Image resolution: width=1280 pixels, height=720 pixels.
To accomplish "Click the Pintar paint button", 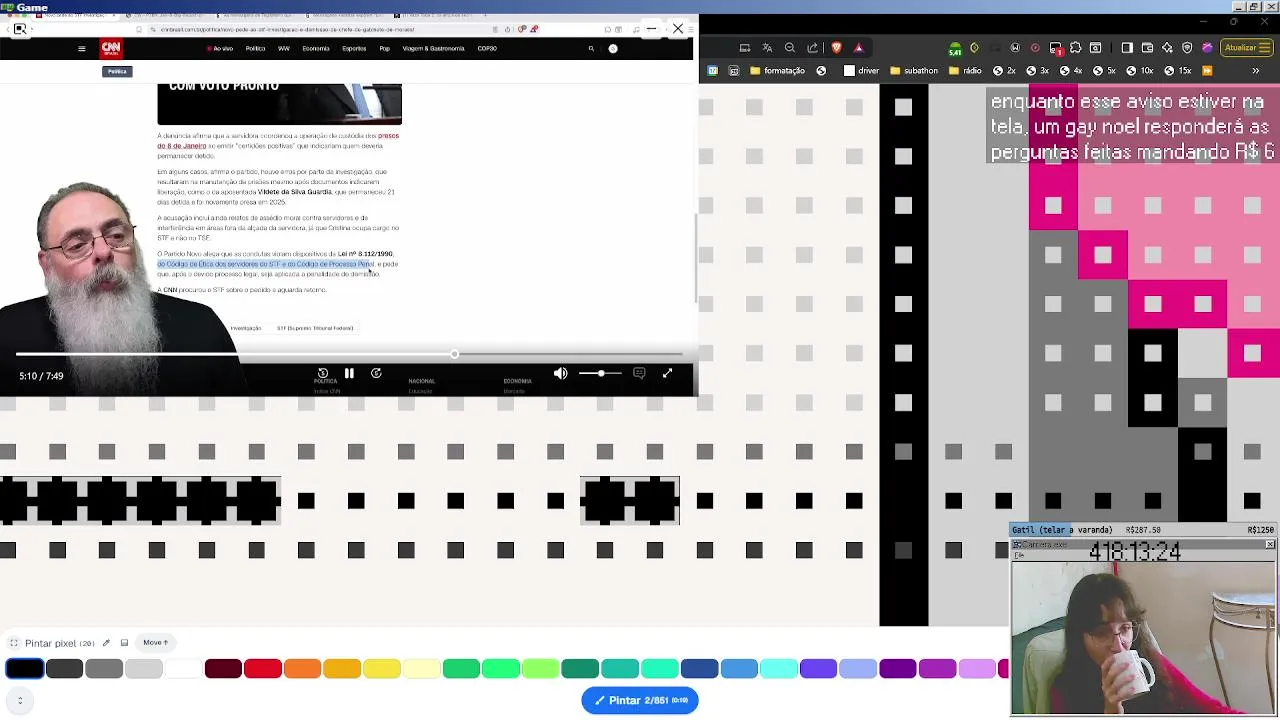I will point(640,700).
